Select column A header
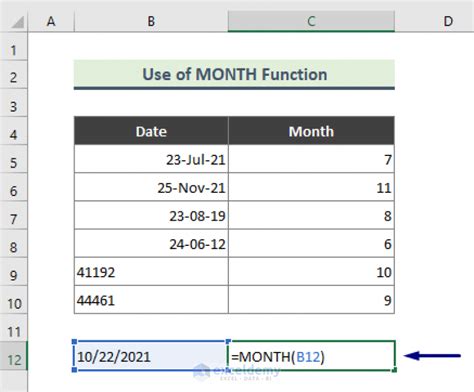474x392 pixels. [51, 21]
